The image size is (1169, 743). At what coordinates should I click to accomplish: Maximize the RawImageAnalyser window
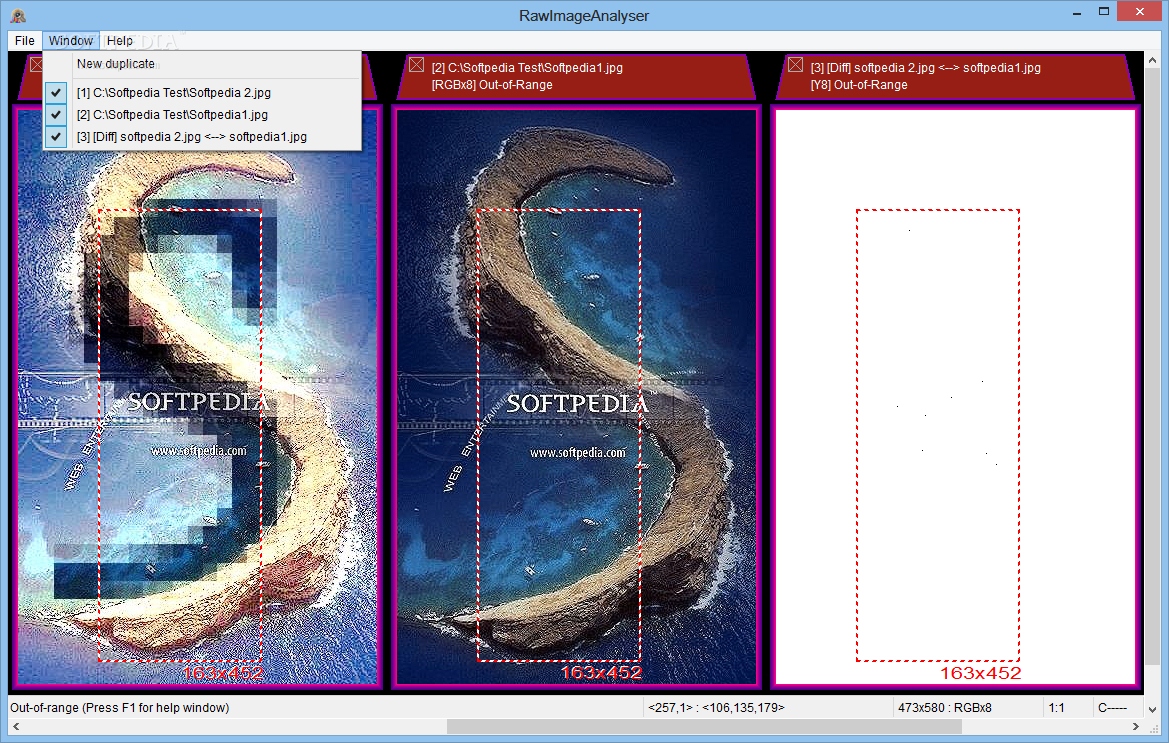point(1104,11)
